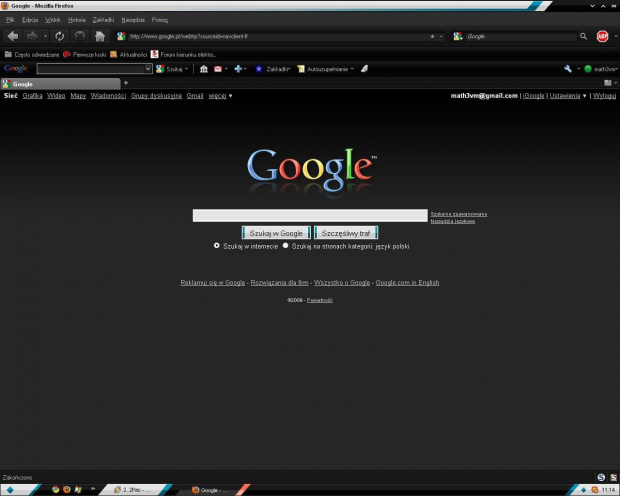
Task: Click the Google Toolbar building icon
Action: 204,69
